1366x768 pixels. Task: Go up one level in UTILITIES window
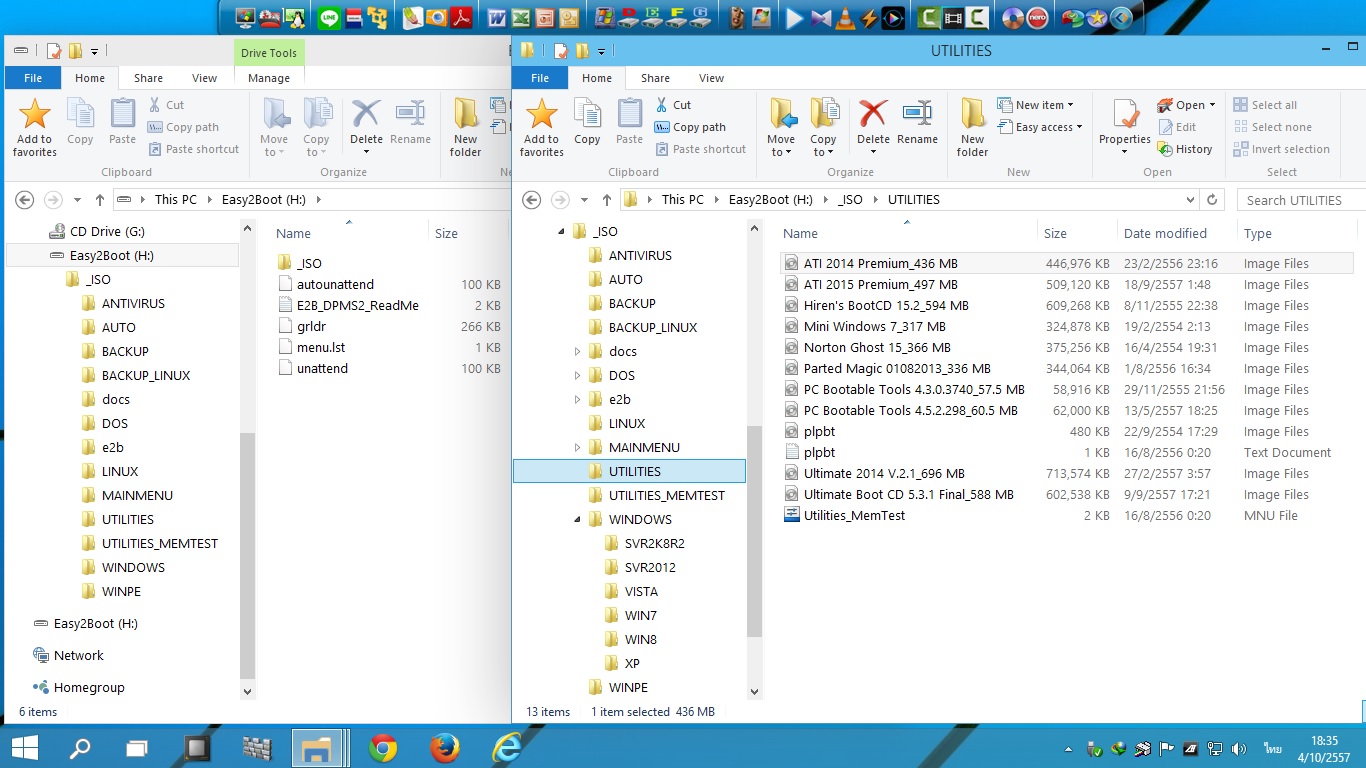pyautogui.click(x=607, y=200)
